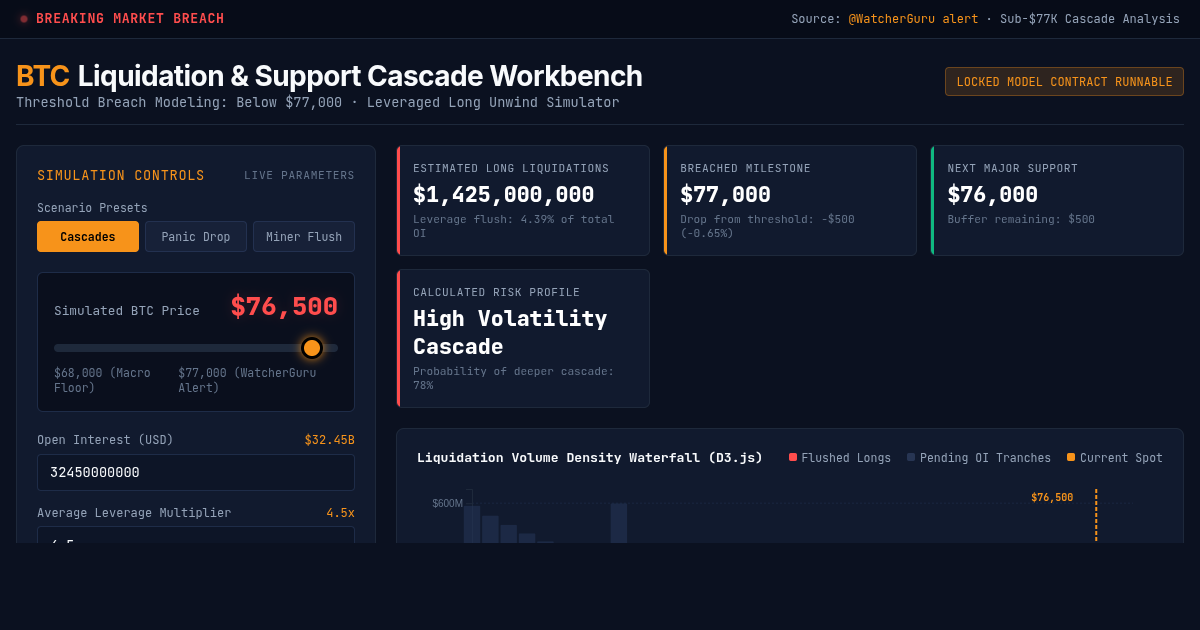Click the Drop from threshold -$500 text
Image resolution: width=1200 pixels, height=630 pixels.
coord(767,226)
